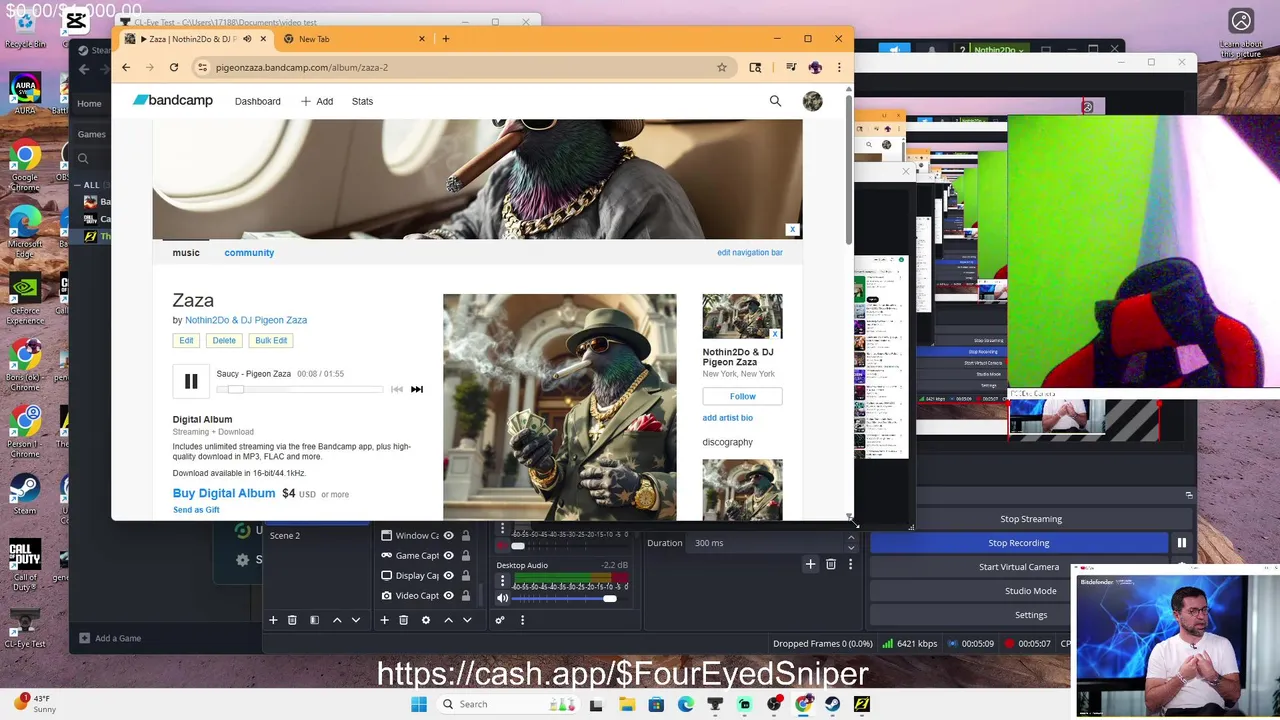The height and width of the screenshot is (720, 1280).
Task: Click the Chrome address bar URL
Action: pos(302,67)
